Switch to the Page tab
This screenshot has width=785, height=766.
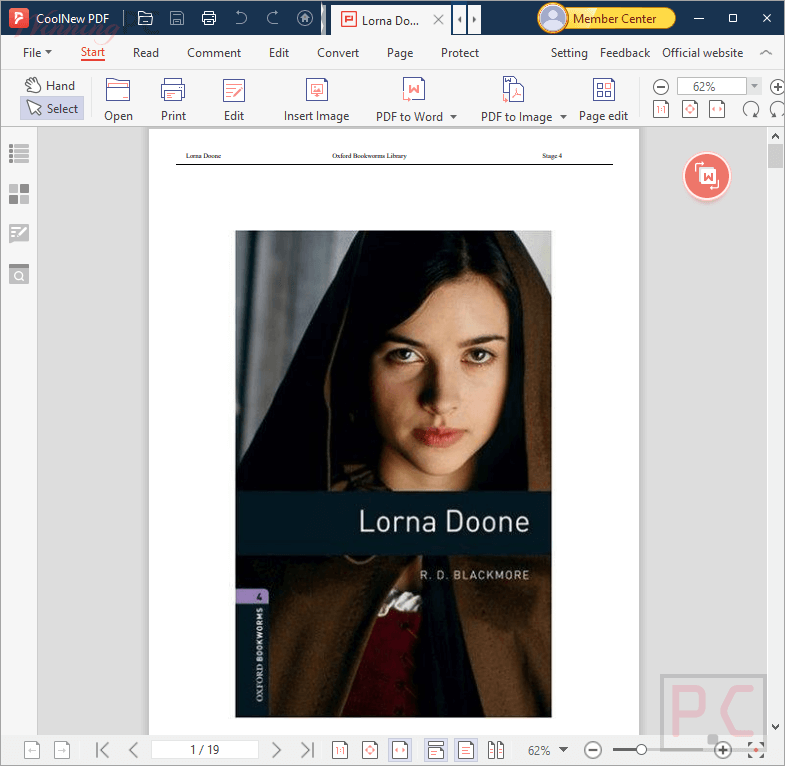(400, 53)
